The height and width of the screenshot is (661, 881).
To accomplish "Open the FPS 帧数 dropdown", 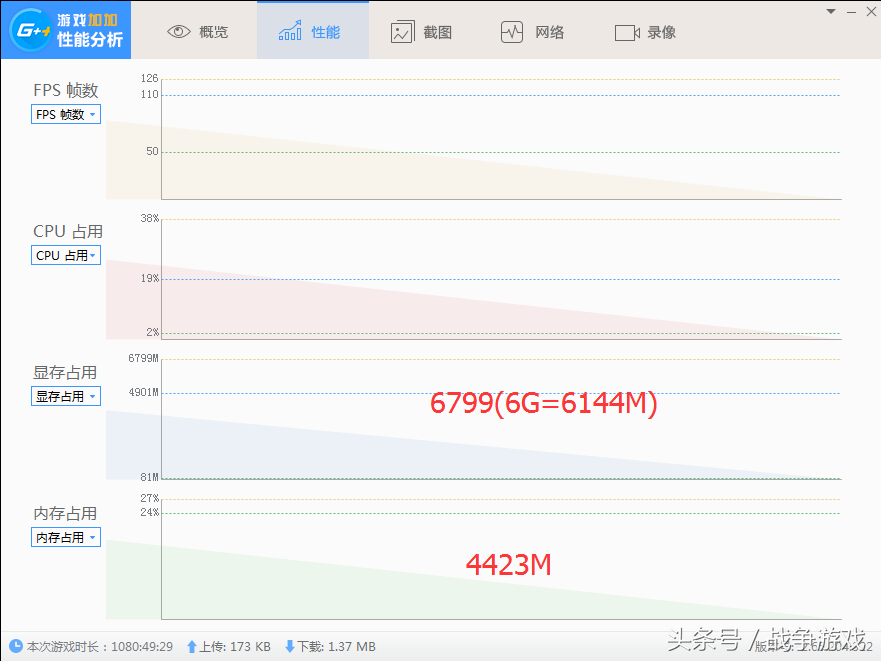I will pos(66,115).
